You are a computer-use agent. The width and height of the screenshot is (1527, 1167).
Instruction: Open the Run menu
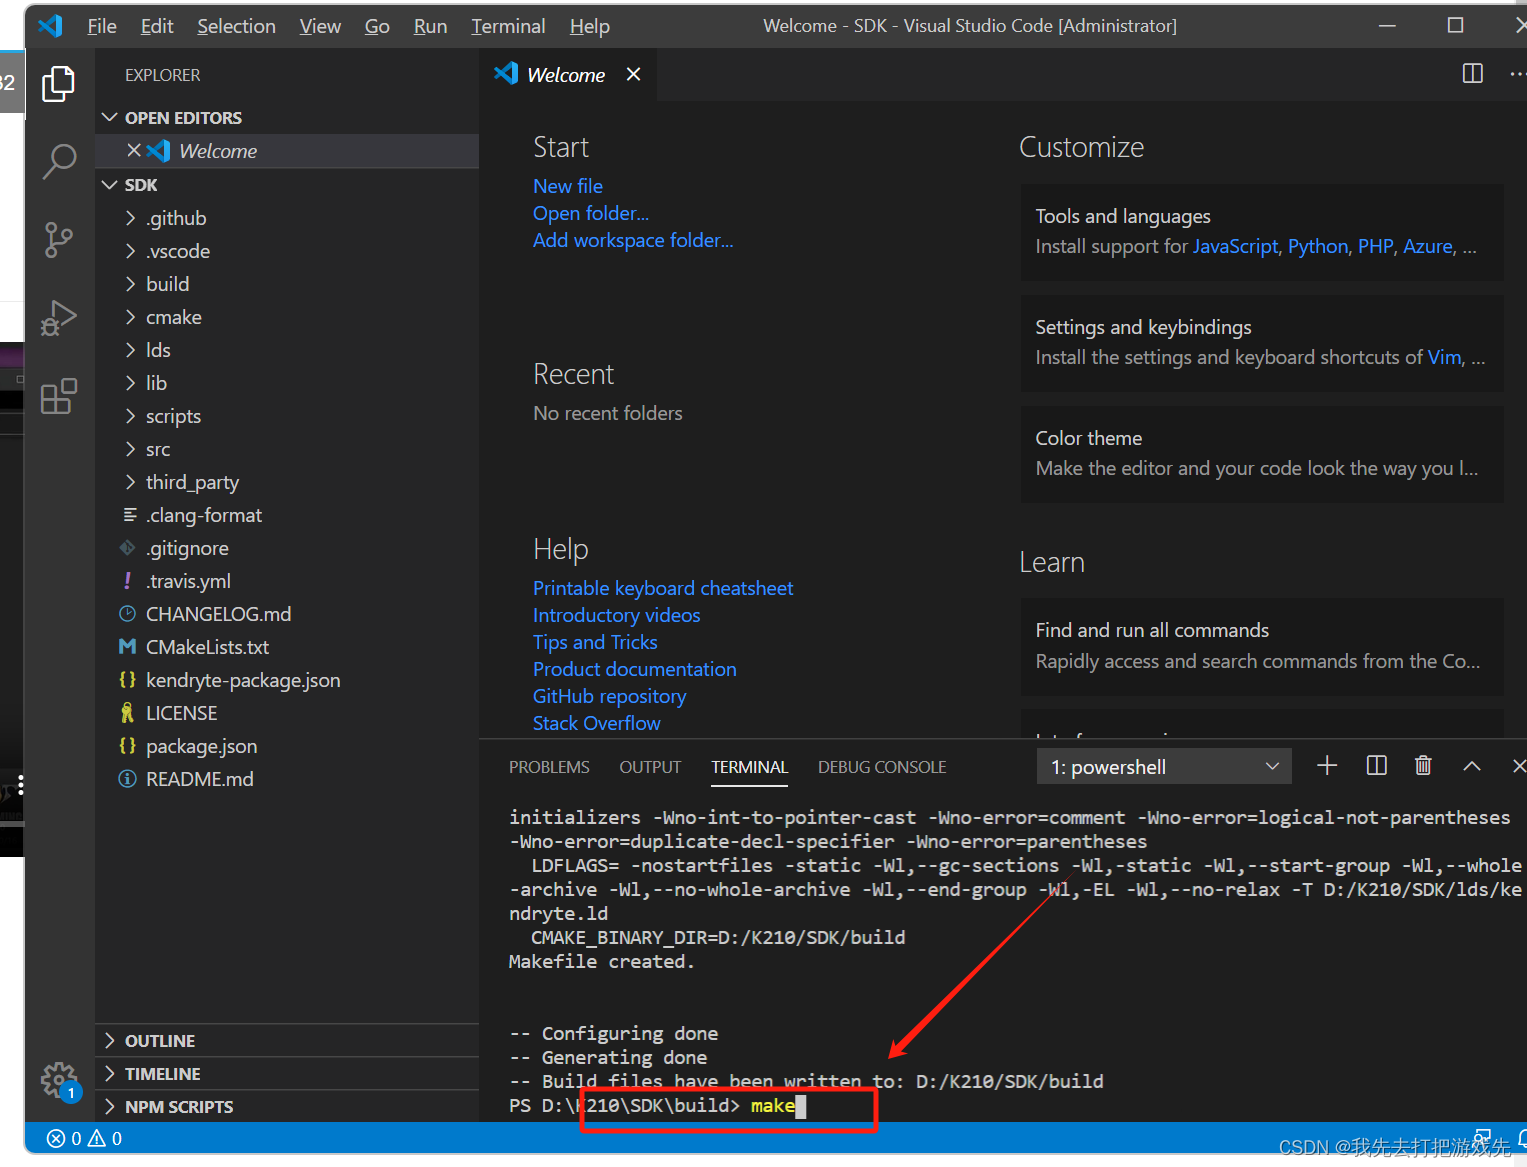click(430, 26)
